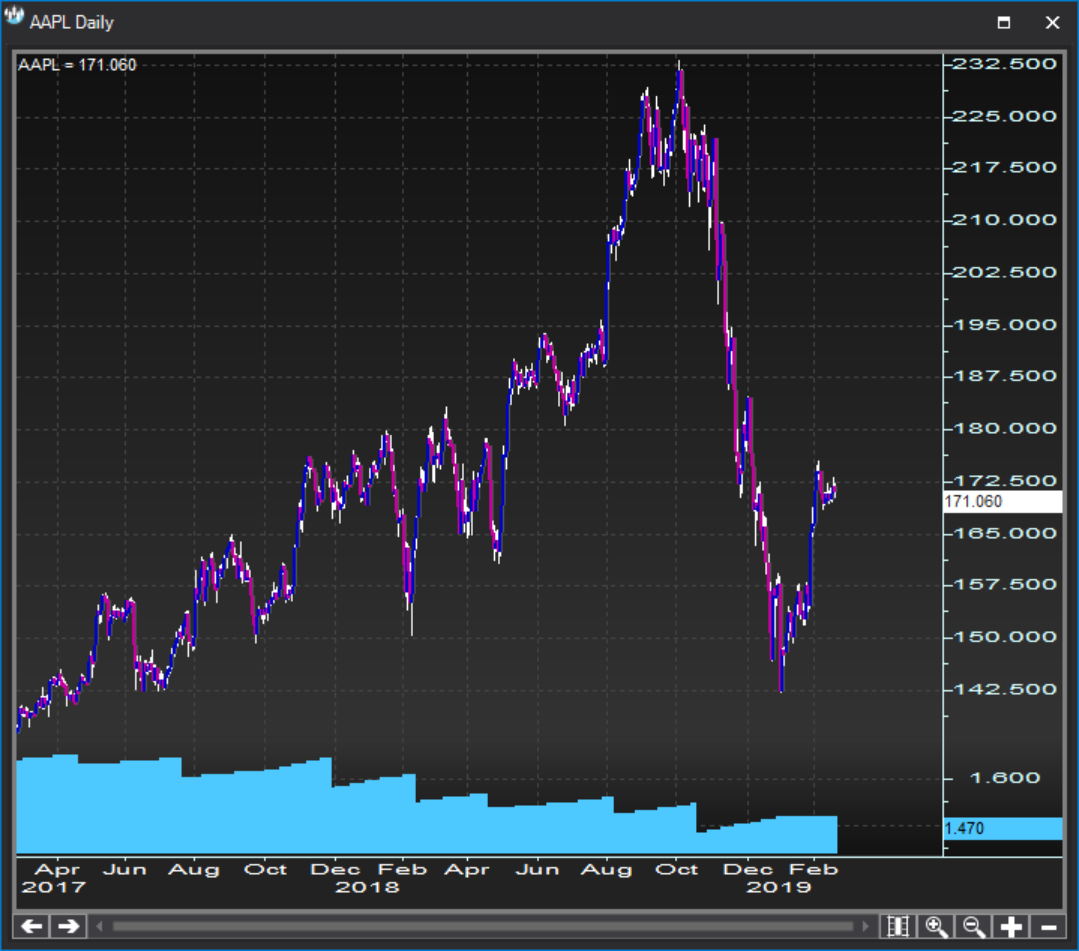The height and width of the screenshot is (951, 1079).
Task: Click the 217.500 price axis label
Action: (1004, 168)
